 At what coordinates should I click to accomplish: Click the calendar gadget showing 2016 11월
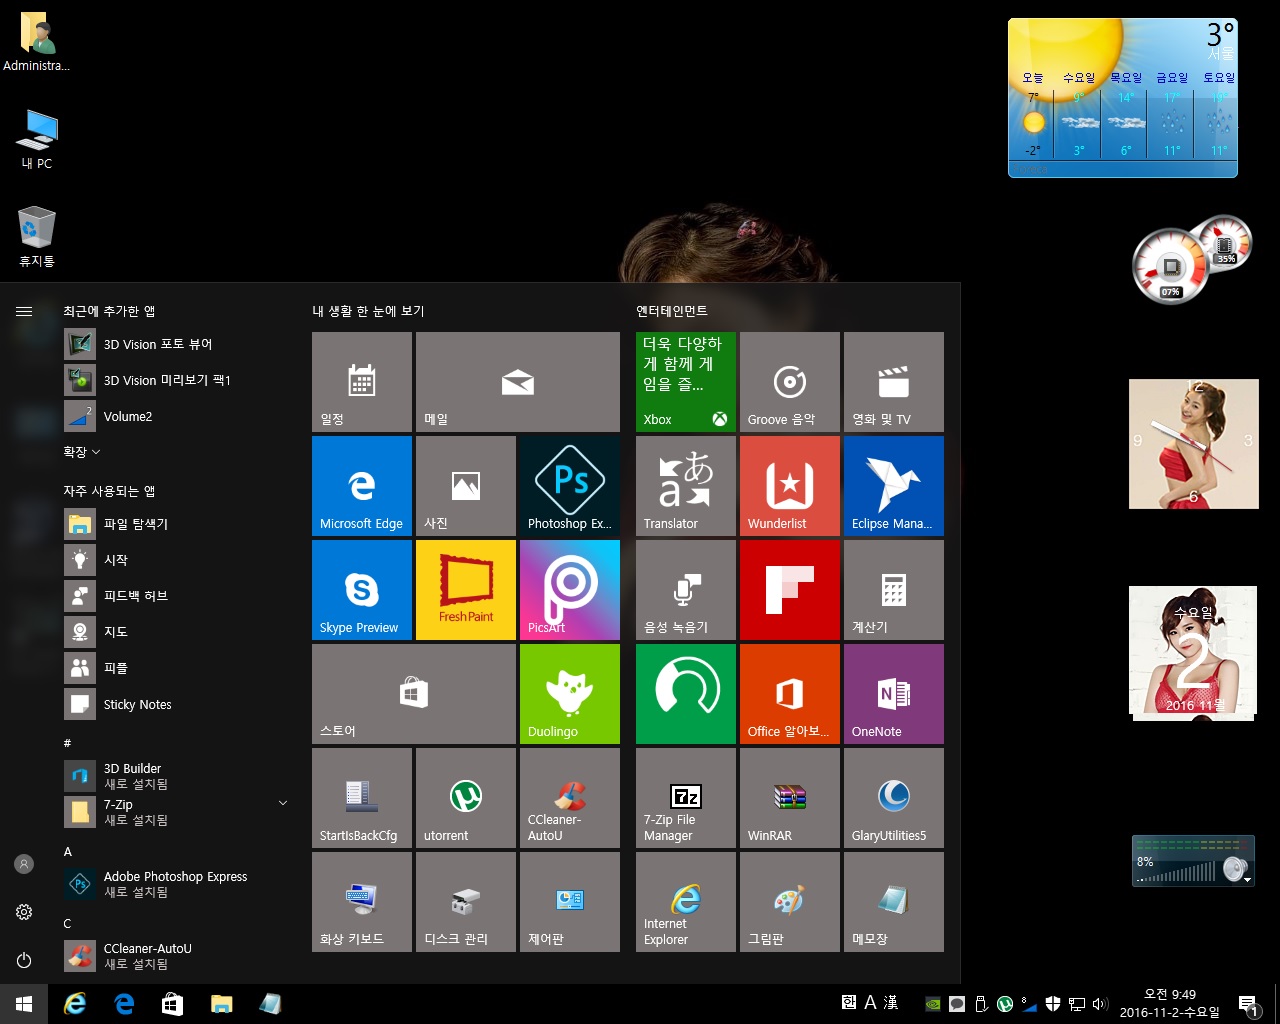(x=1193, y=651)
